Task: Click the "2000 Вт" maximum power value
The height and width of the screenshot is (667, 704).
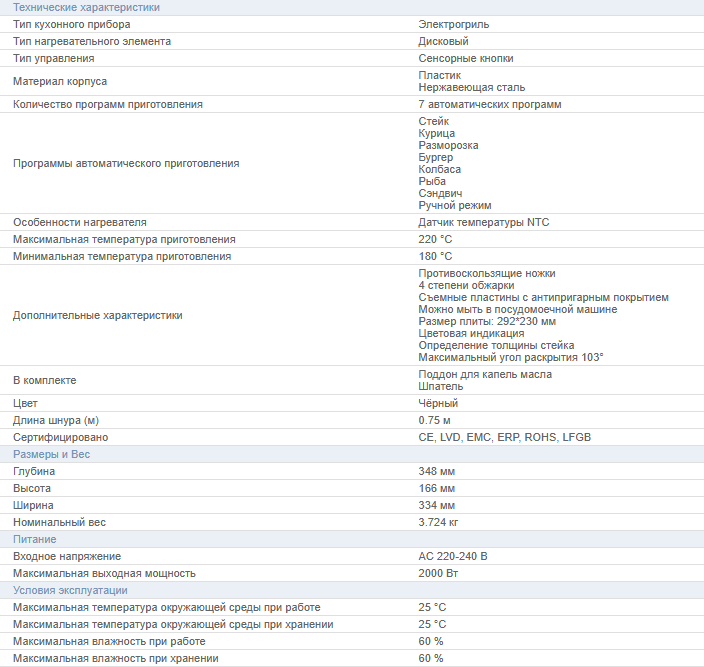Action: click(x=437, y=573)
